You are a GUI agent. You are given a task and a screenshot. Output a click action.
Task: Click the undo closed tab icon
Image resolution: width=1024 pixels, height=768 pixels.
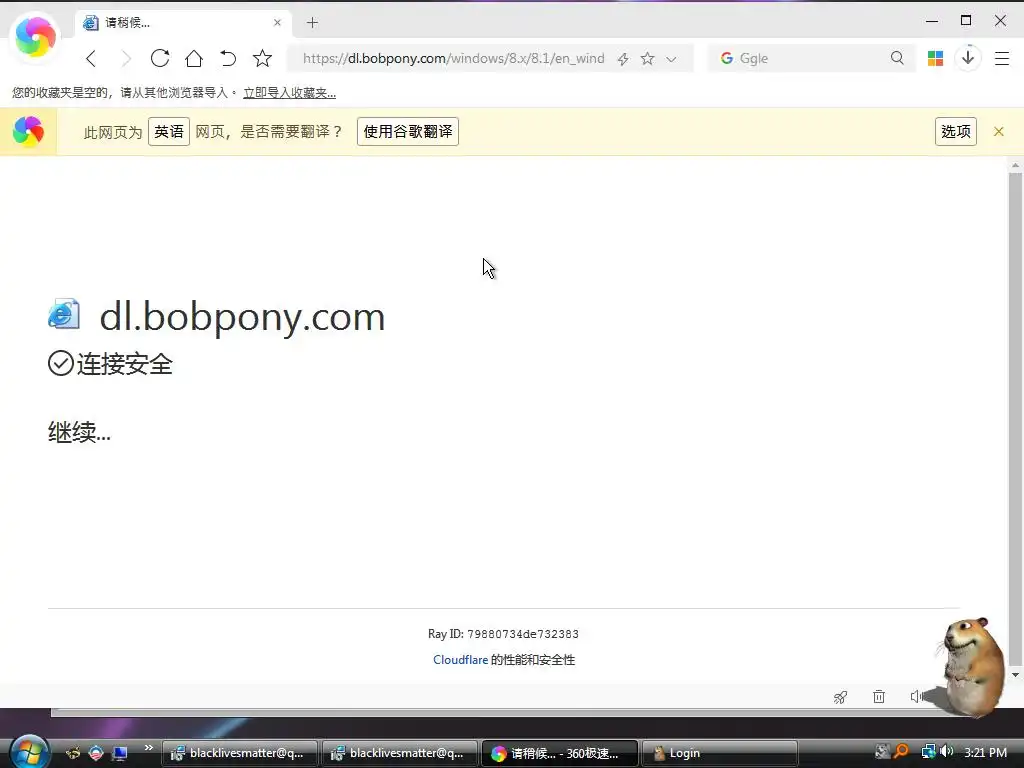pos(228,59)
